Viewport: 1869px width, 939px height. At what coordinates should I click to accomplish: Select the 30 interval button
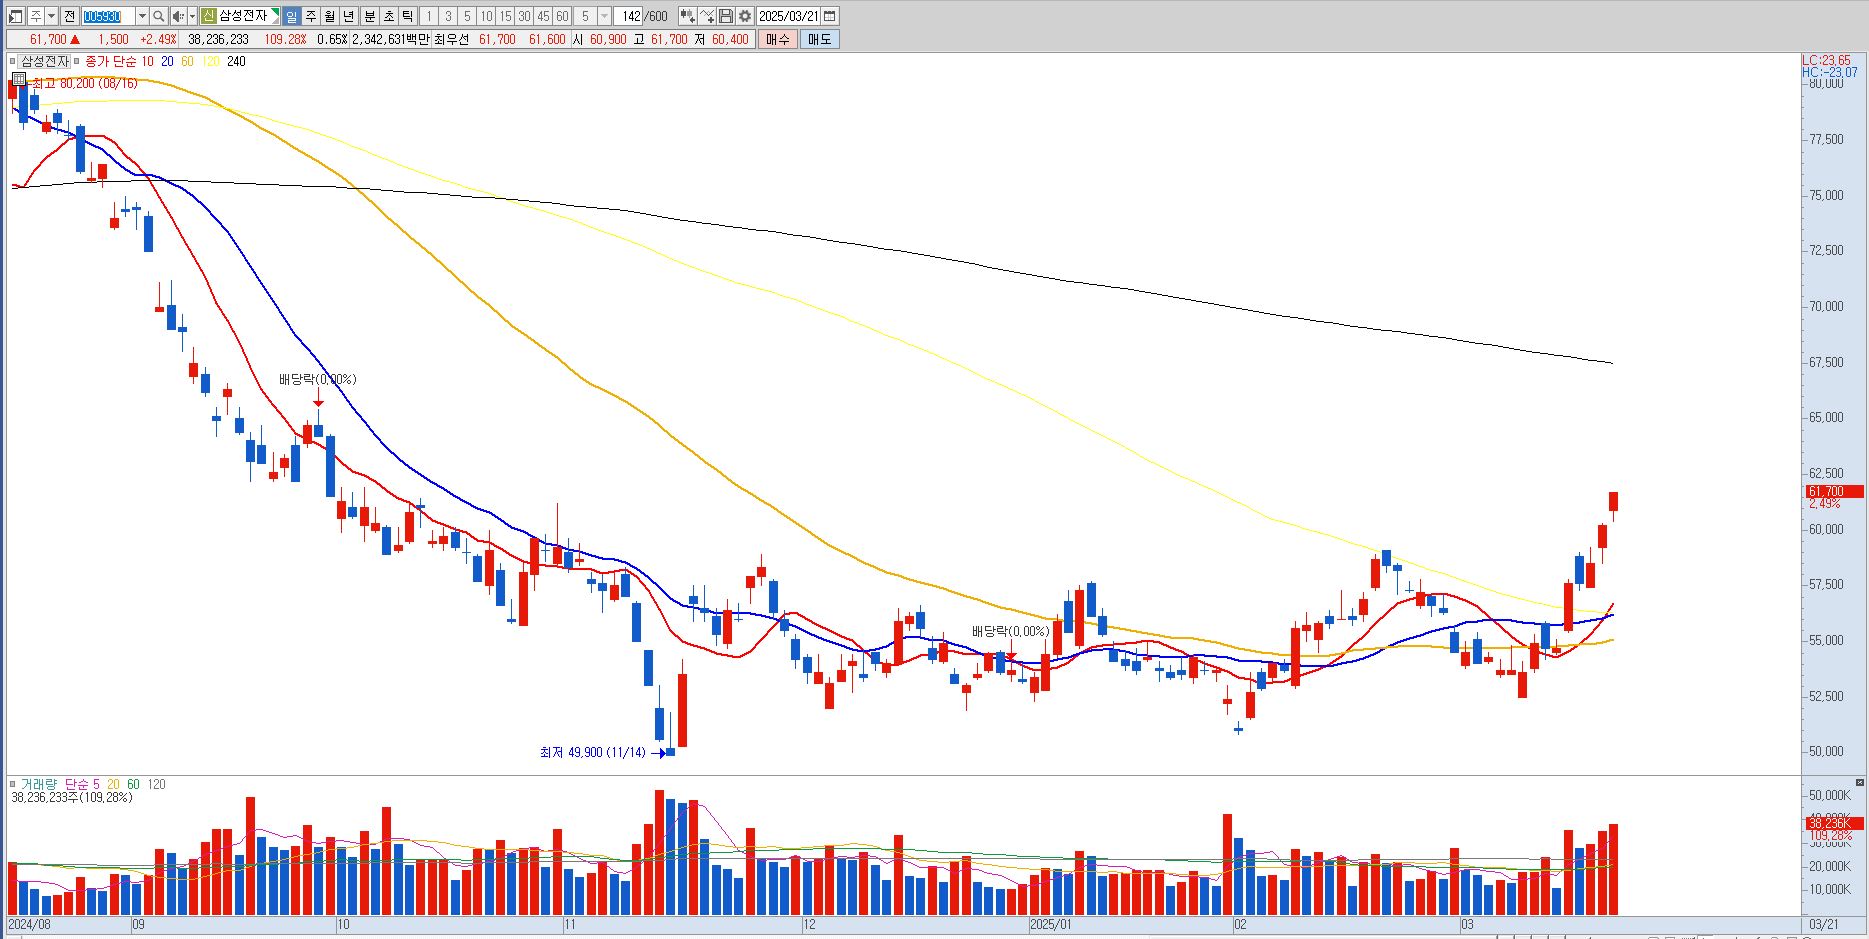[524, 16]
